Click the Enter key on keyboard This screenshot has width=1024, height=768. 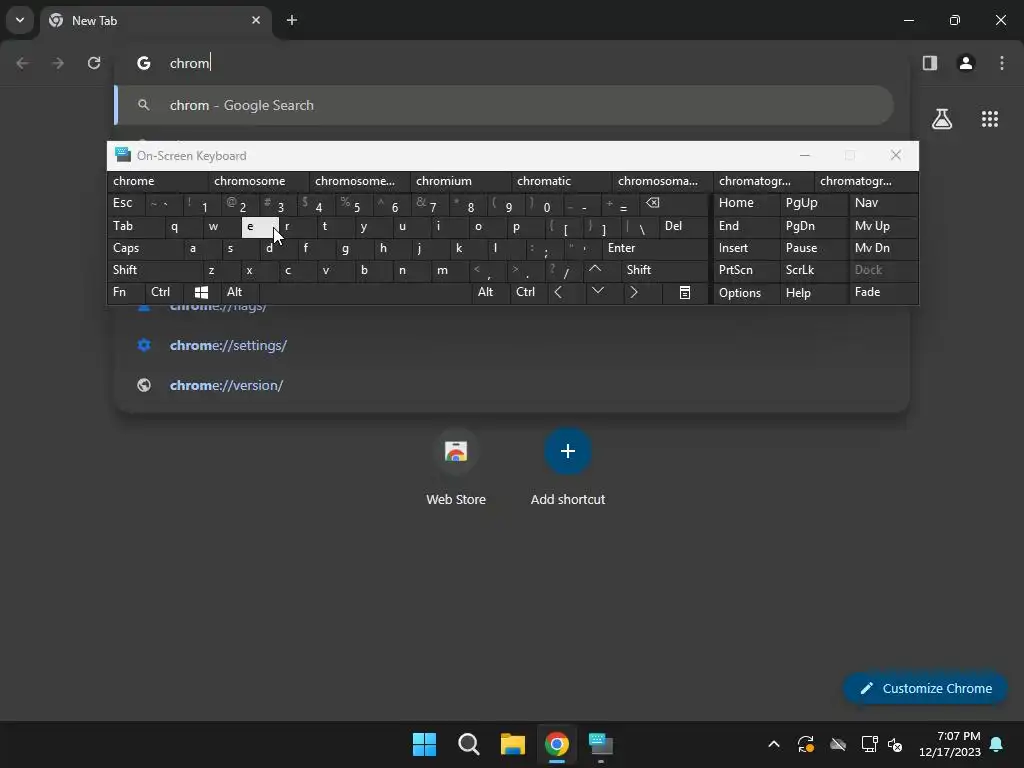pos(655,248)
